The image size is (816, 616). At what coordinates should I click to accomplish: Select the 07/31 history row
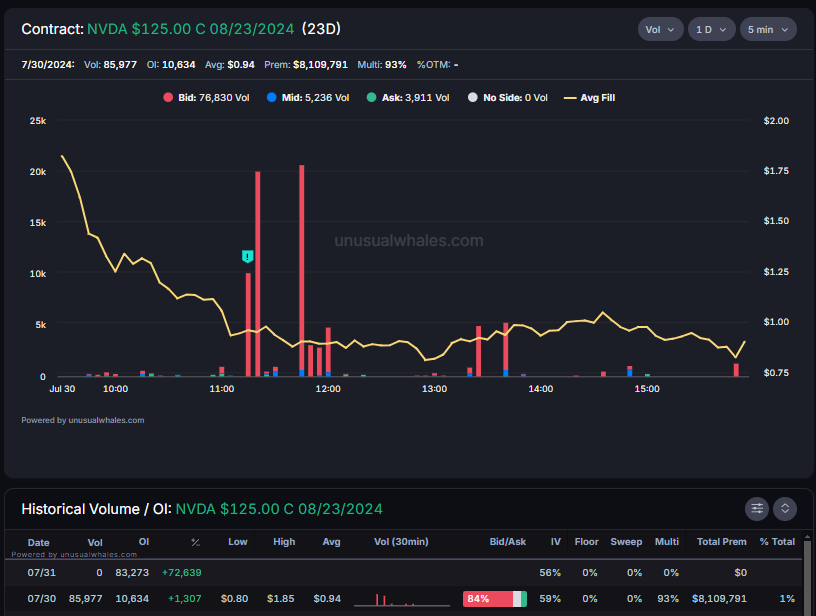(403, 572)
